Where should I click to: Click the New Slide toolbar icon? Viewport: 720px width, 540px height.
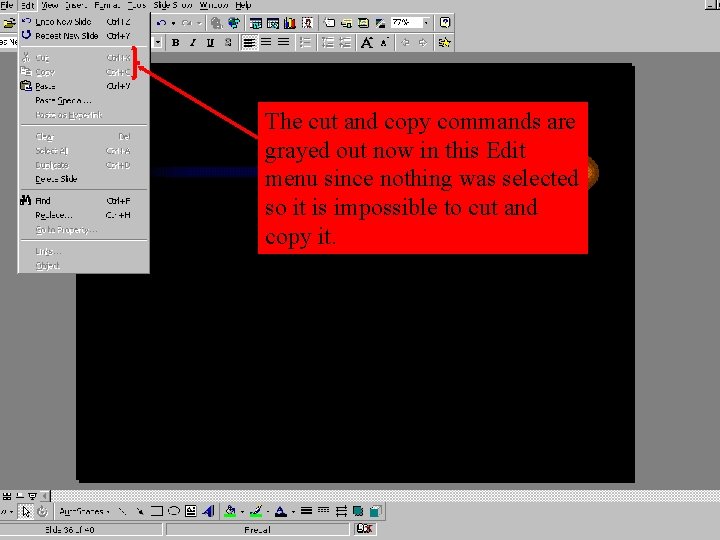click(329, 22)
